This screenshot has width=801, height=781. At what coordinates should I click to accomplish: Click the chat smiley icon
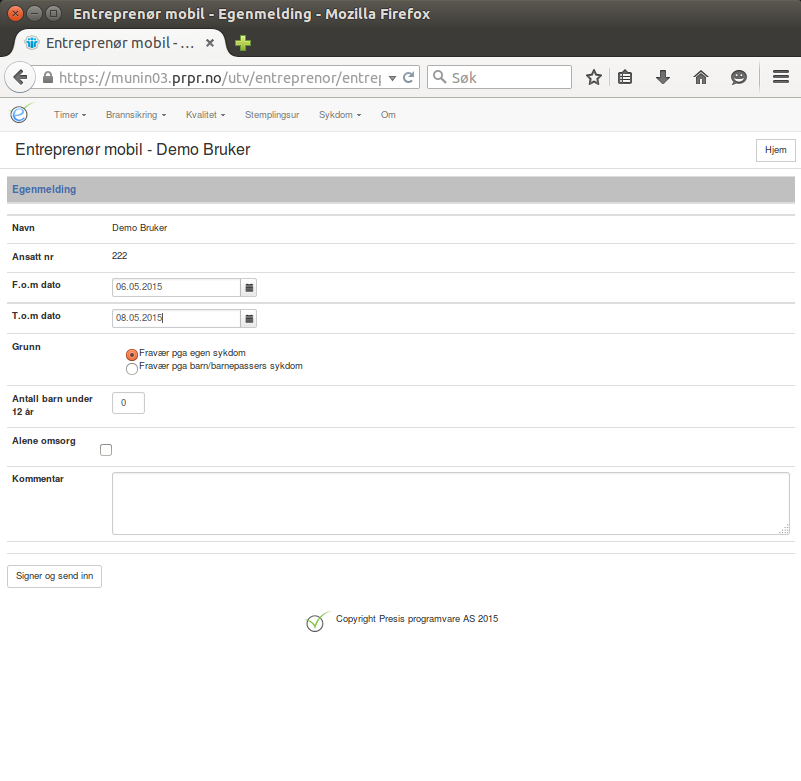click(739, 78)
